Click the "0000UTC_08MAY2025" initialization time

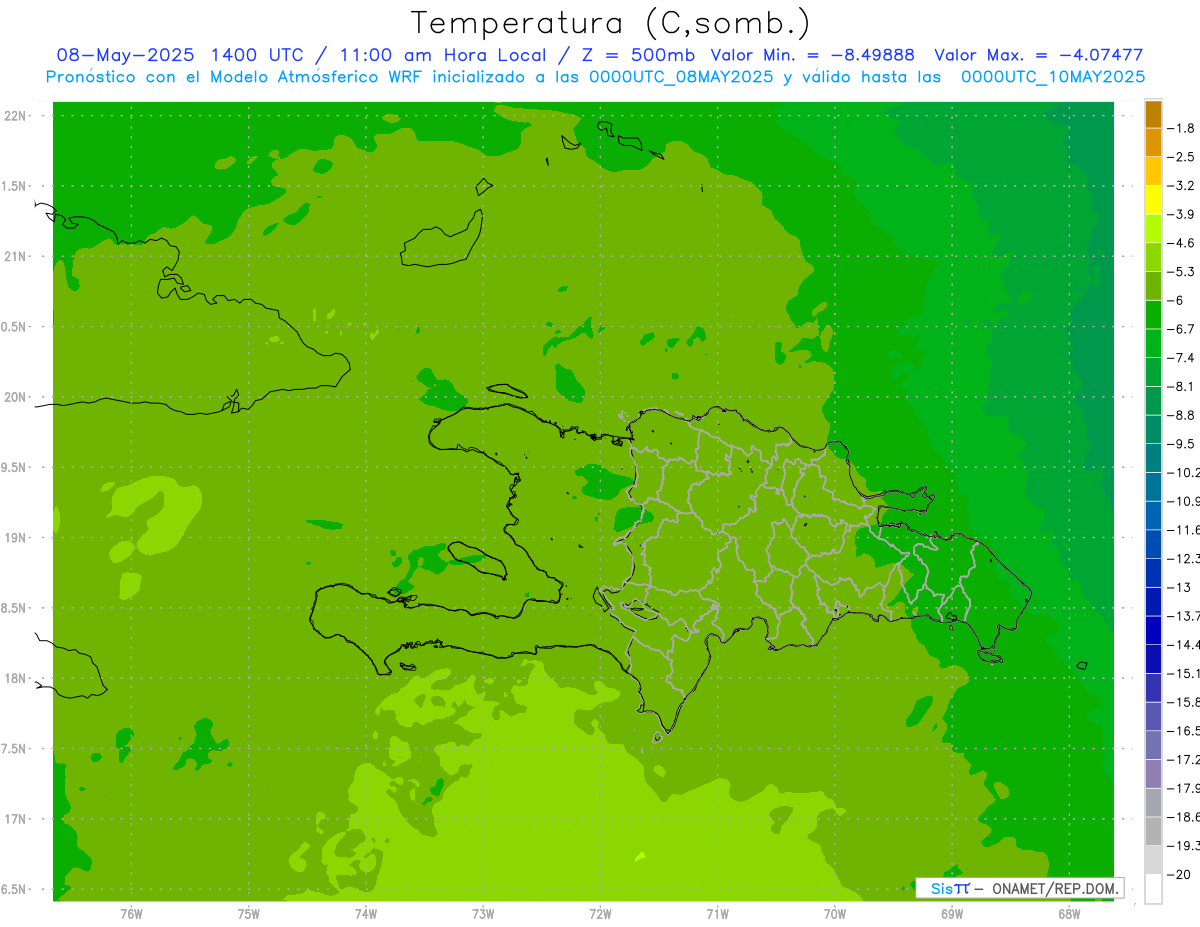(681, 77)
